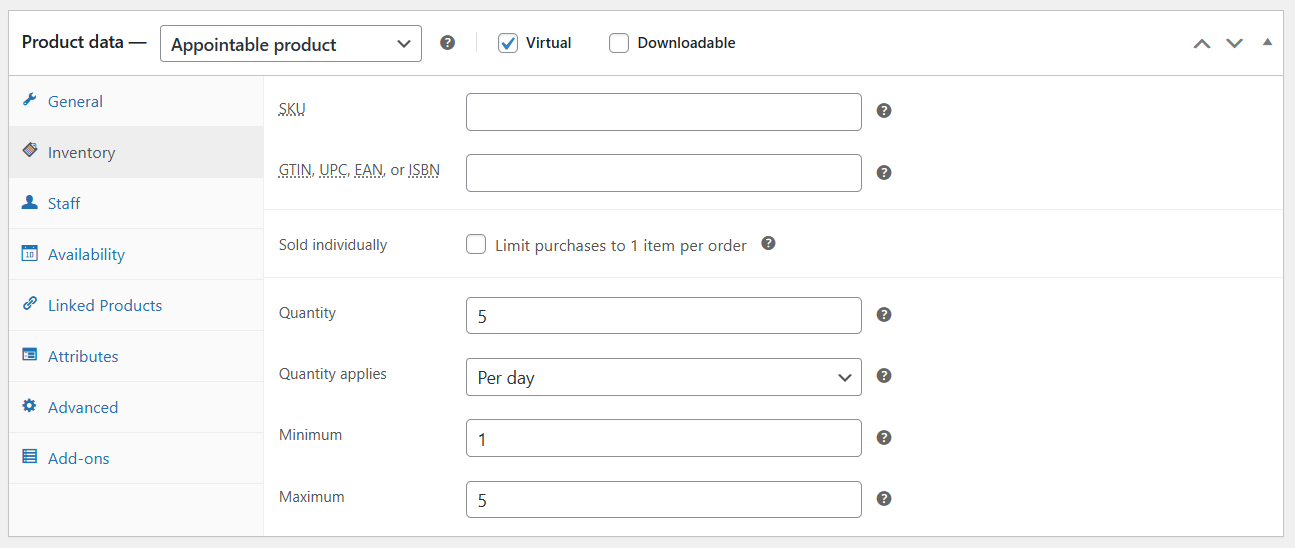1295x548 pixels.
Task: Check Limit purchases to 1 item per order
Action: point(476,245)
